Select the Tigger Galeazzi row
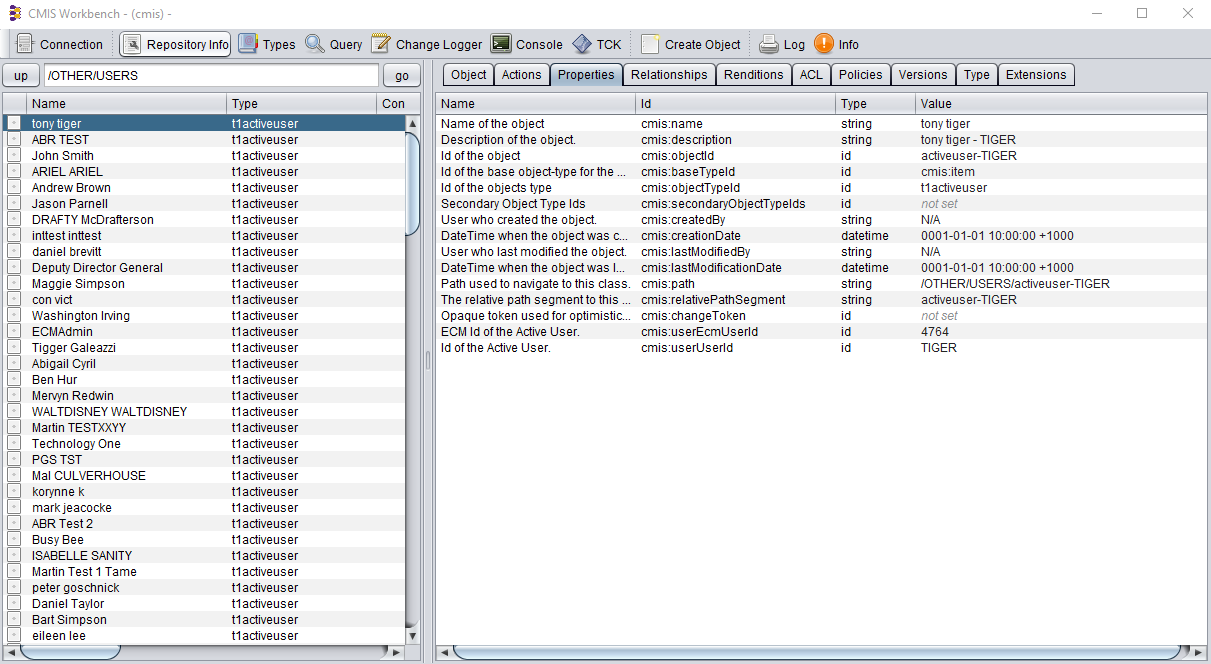This screenshot has width=1211, height=664. [205, 348]
